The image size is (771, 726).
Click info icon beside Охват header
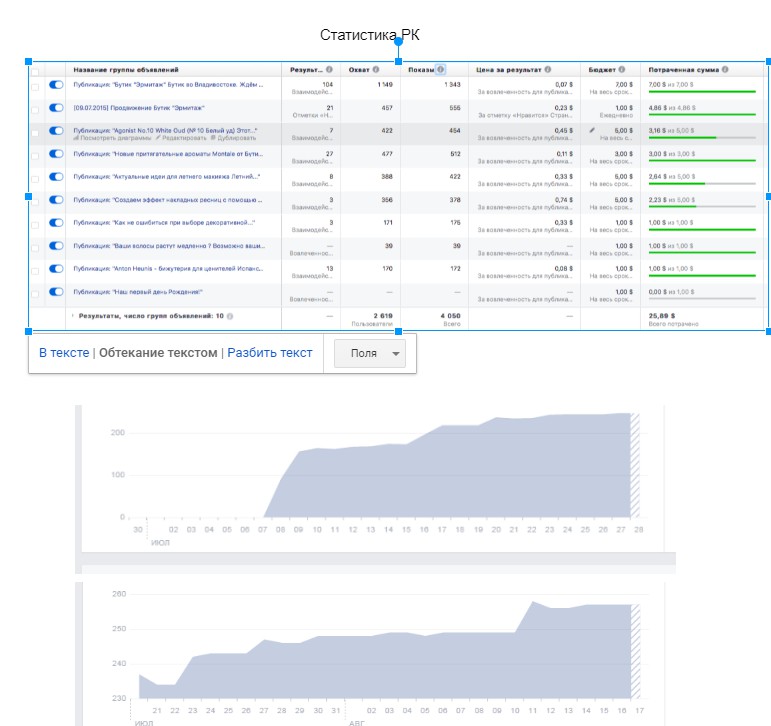click(376, 70)
